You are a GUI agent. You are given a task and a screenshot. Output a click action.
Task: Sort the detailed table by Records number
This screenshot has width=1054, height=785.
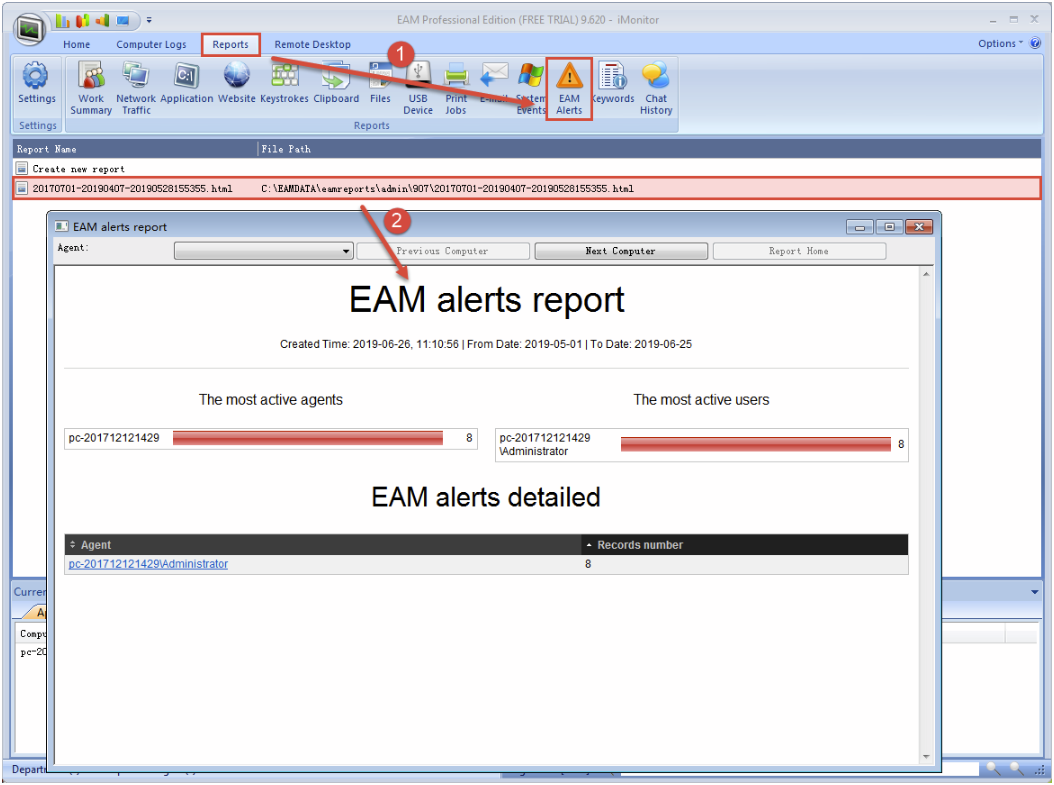(745, 544)
